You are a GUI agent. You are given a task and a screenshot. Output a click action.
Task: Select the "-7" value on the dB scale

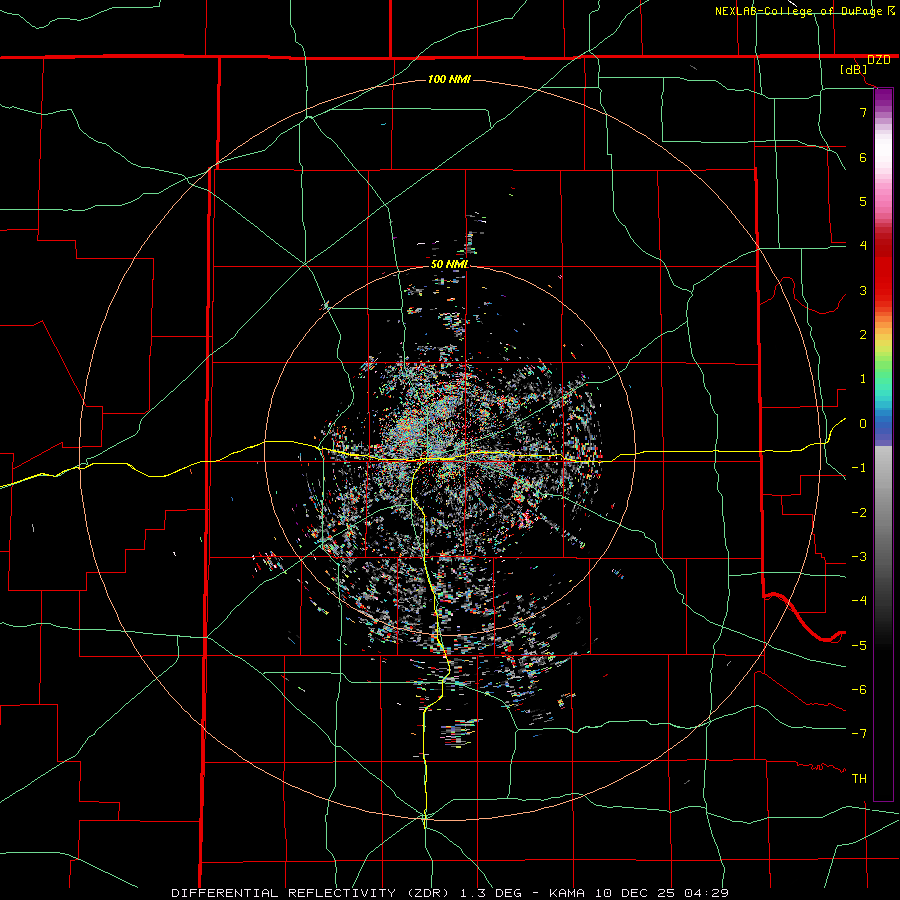coord(859,734)
